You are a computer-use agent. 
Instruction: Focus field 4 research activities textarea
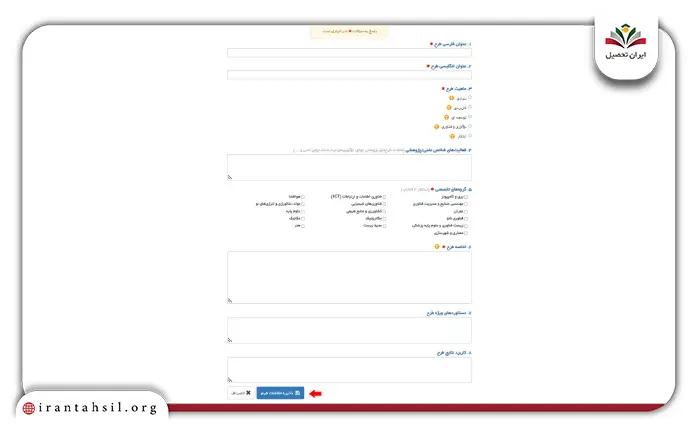pos(349,167)
